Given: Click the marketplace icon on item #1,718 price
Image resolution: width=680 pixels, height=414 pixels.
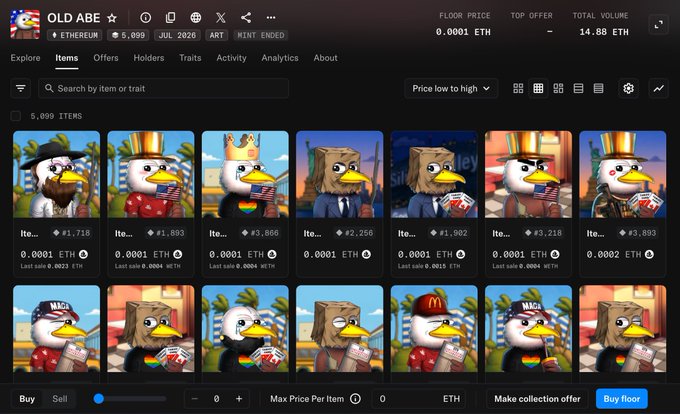Looking at the screenshot, I should [x=83, y=254].
